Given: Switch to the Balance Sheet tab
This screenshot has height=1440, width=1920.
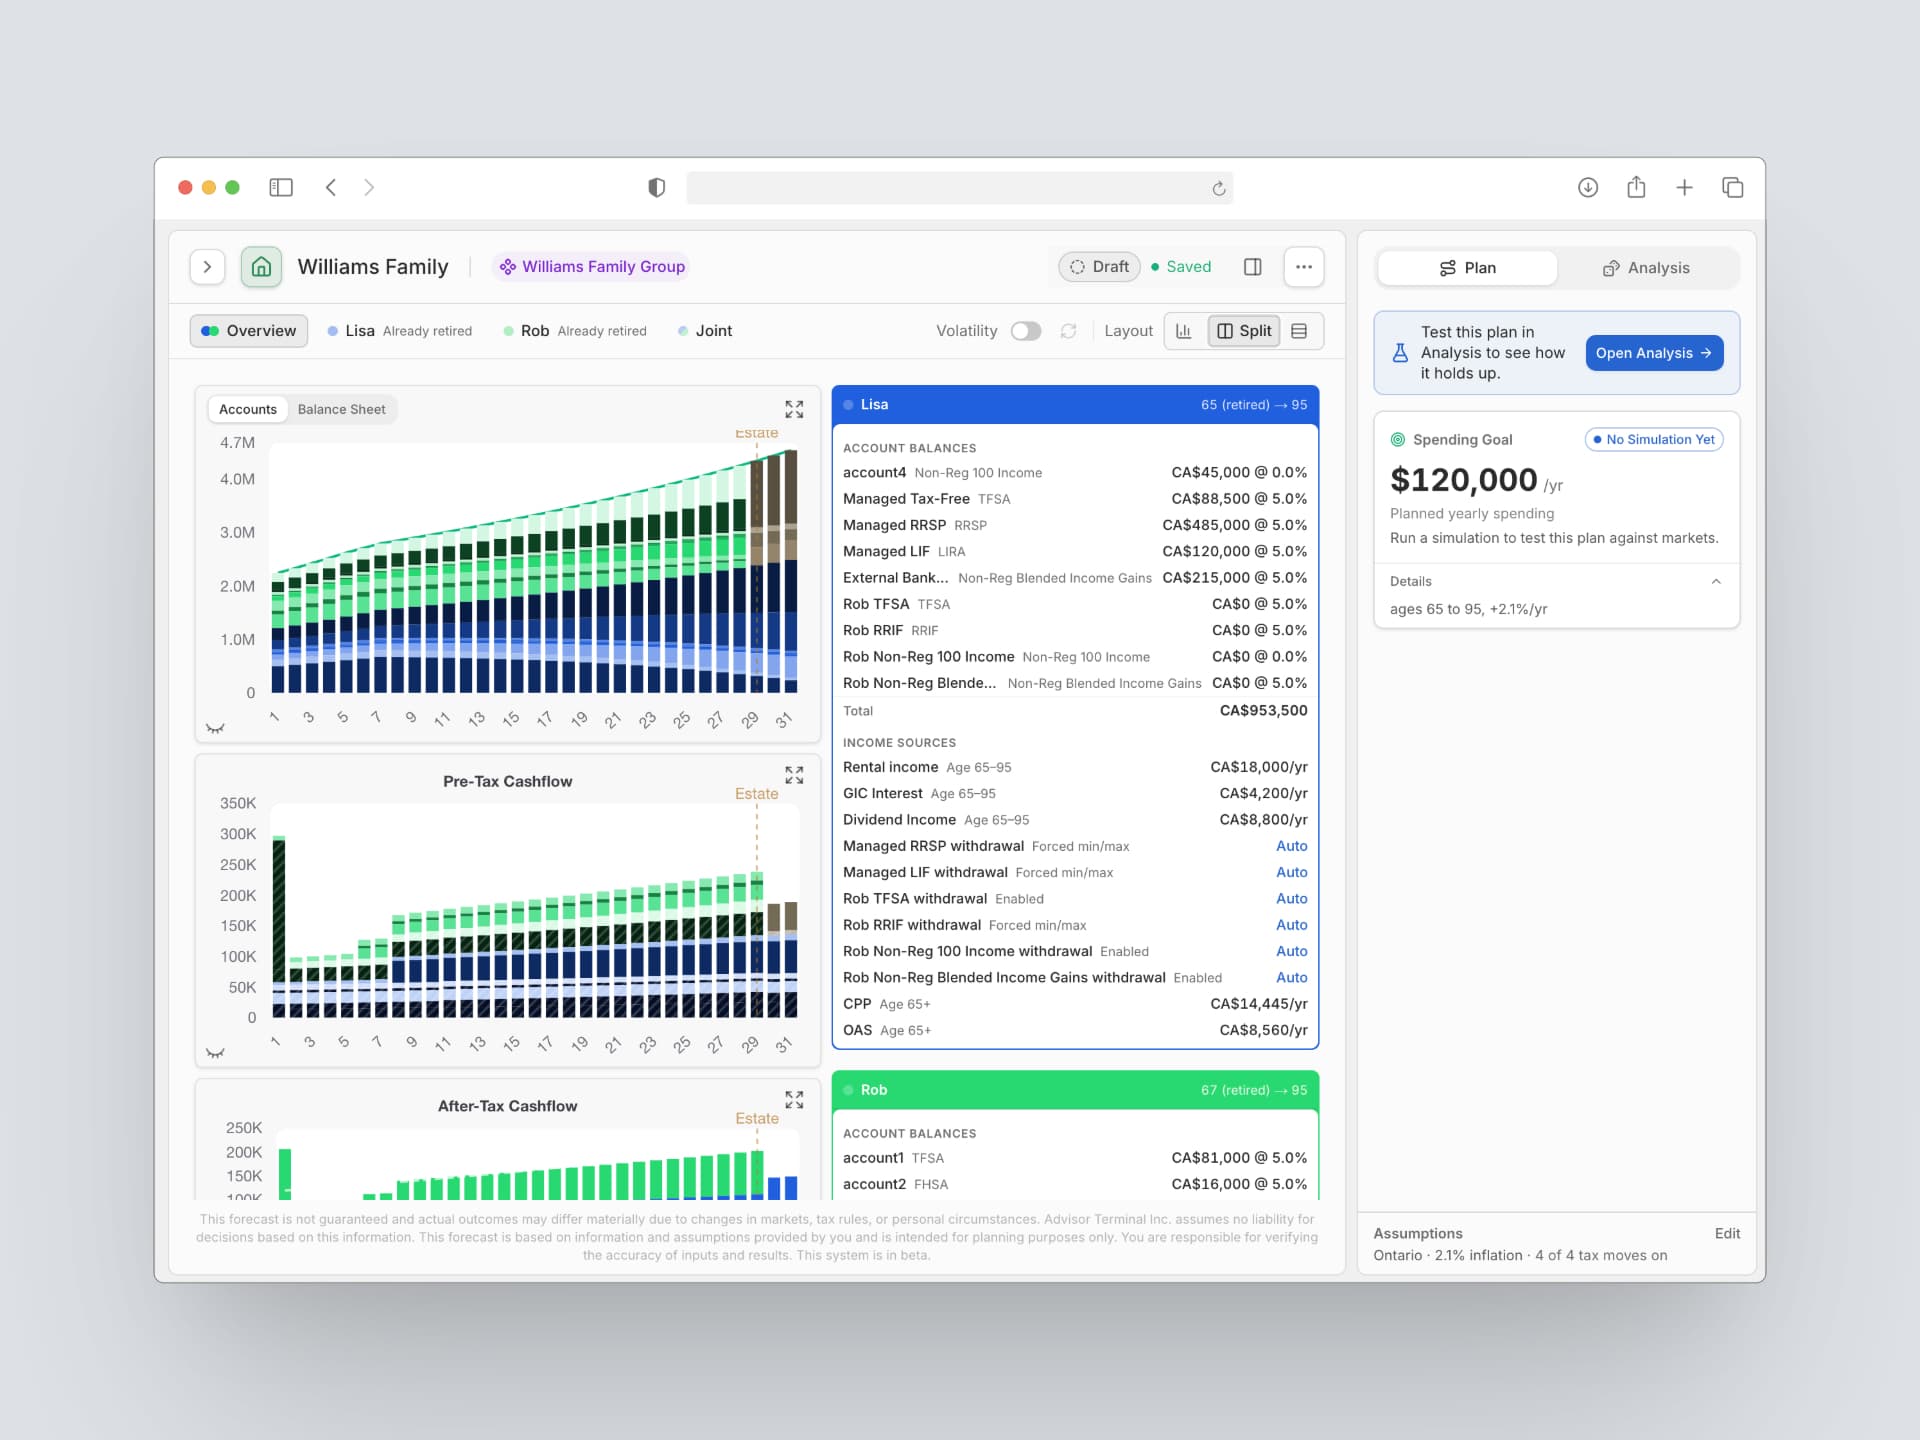Looking at the screenshot, I should tap(341, 409).
